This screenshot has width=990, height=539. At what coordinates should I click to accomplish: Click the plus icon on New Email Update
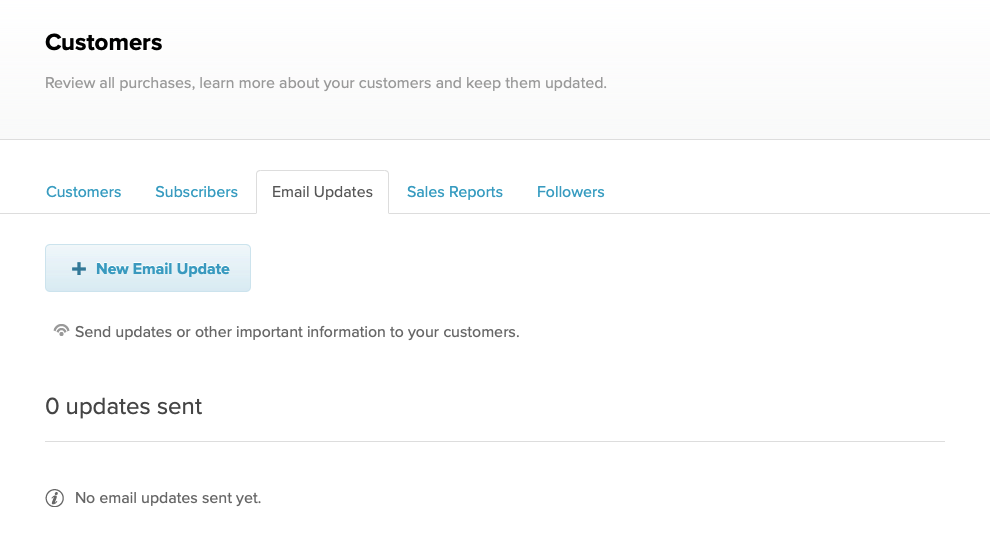79,269
